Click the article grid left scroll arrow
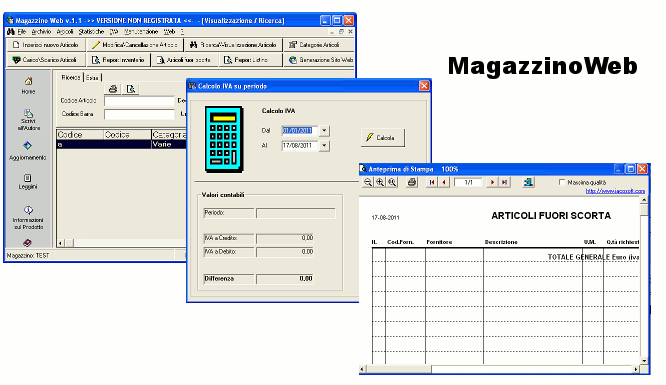The image size is (666, 385). [60, 243]
